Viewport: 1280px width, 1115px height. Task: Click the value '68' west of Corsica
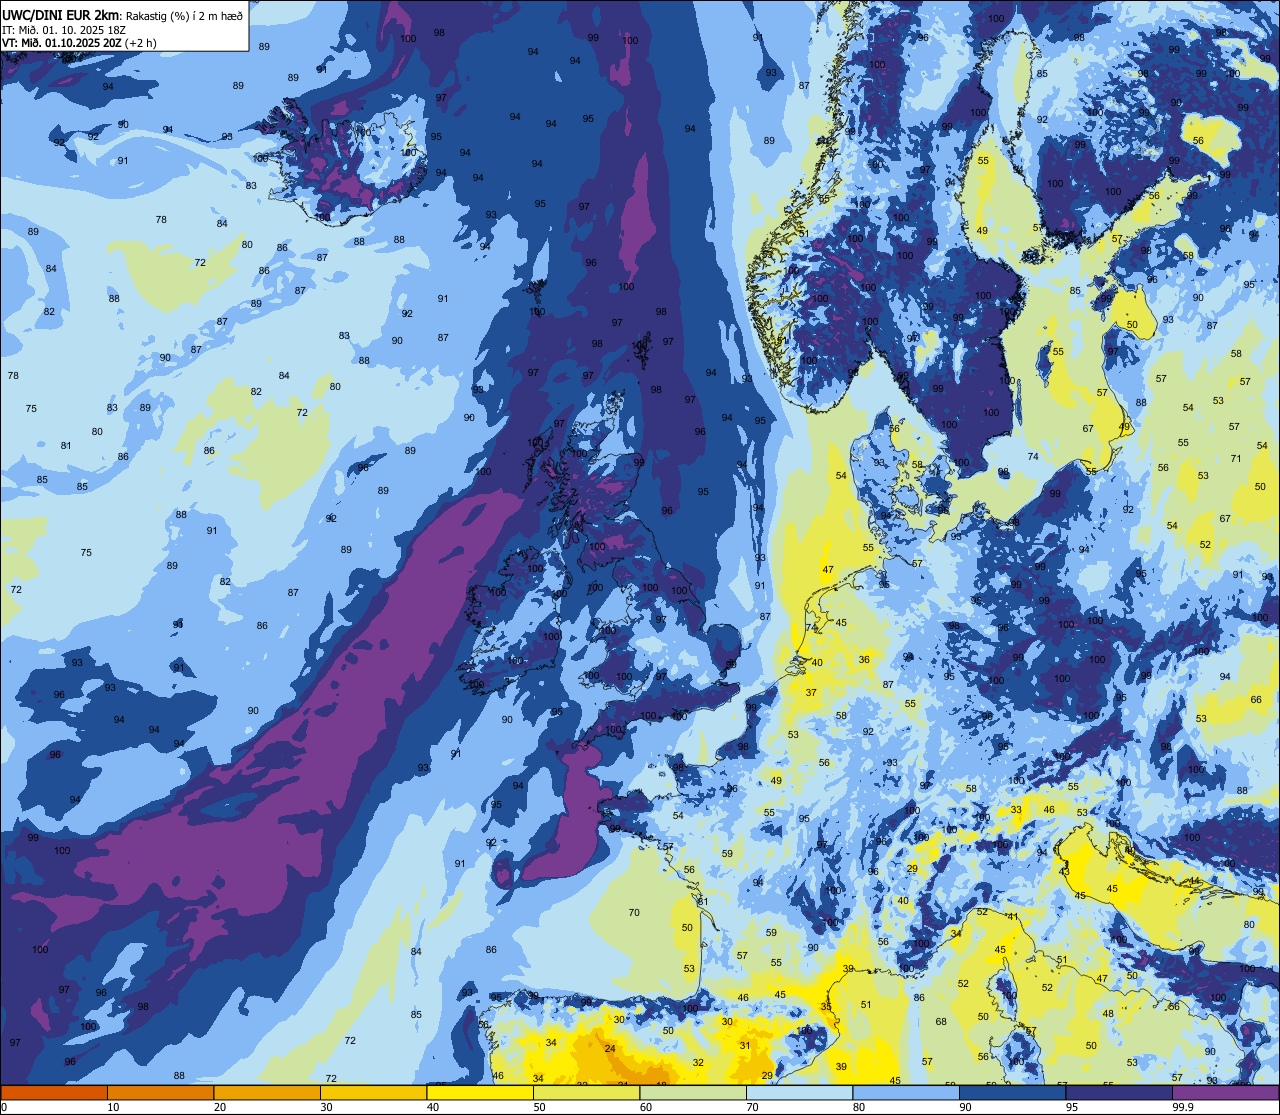941,1021
